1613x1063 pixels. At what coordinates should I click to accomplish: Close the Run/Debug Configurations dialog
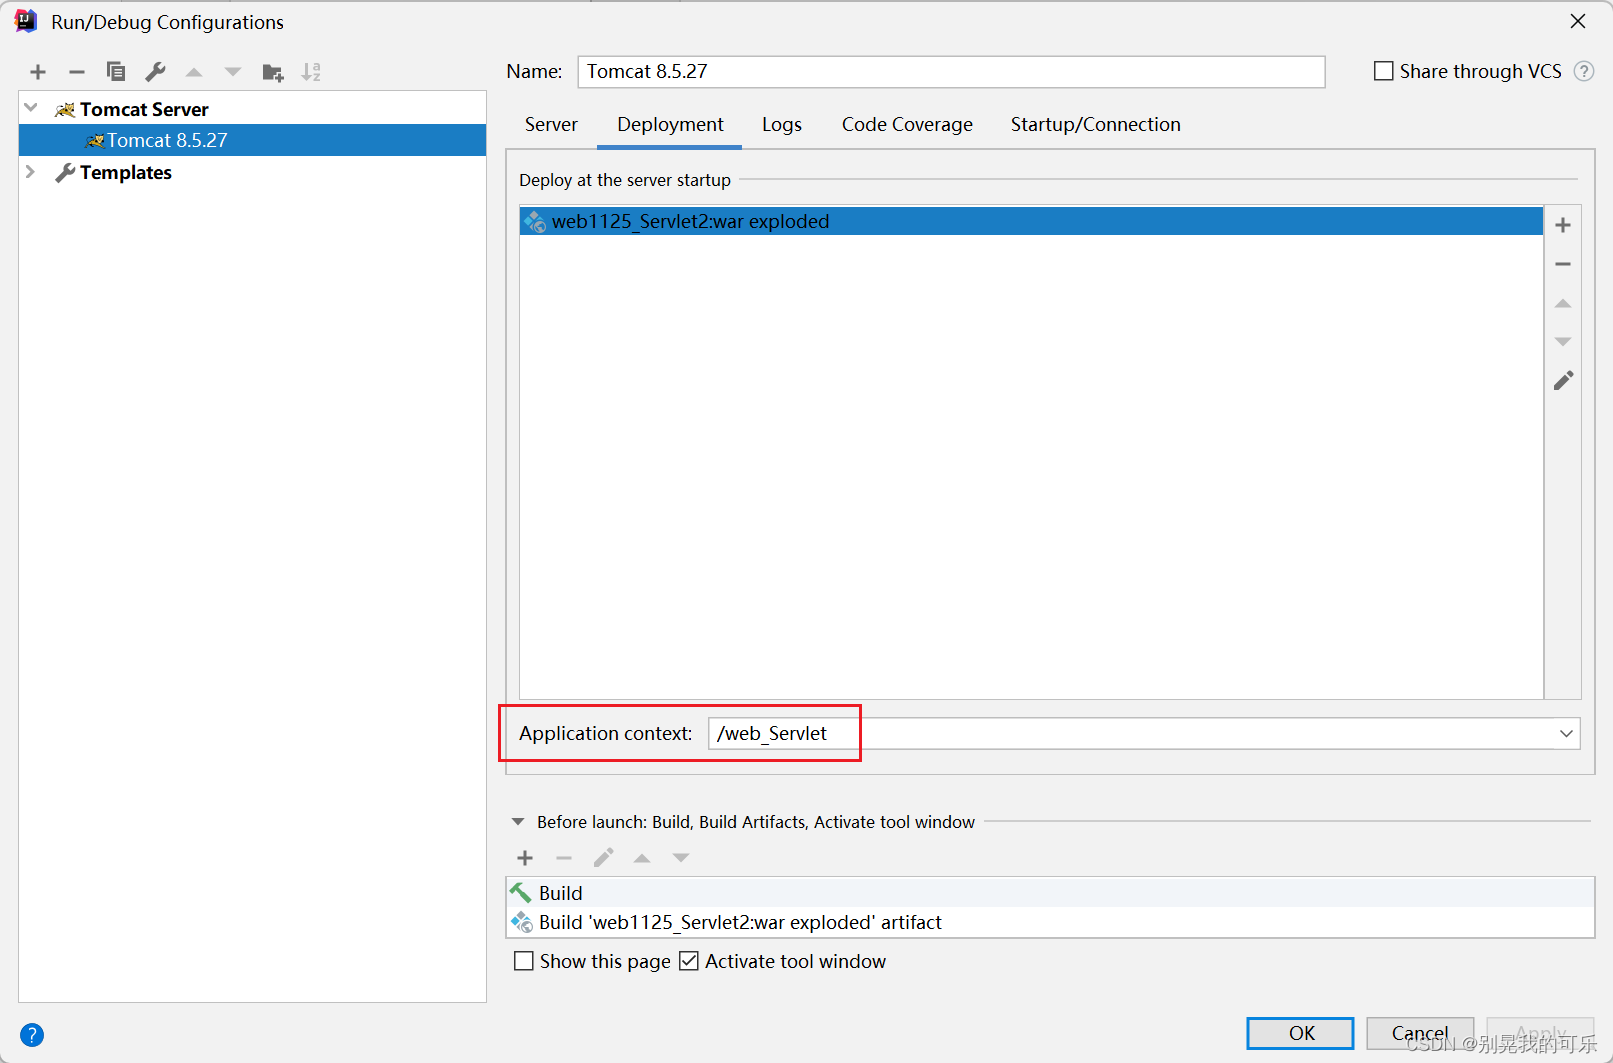[x=1578, y=21]
